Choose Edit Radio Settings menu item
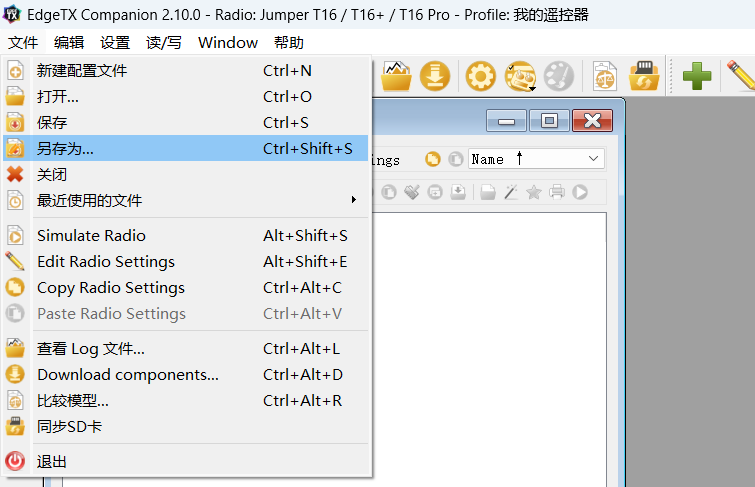 [186, 262]
